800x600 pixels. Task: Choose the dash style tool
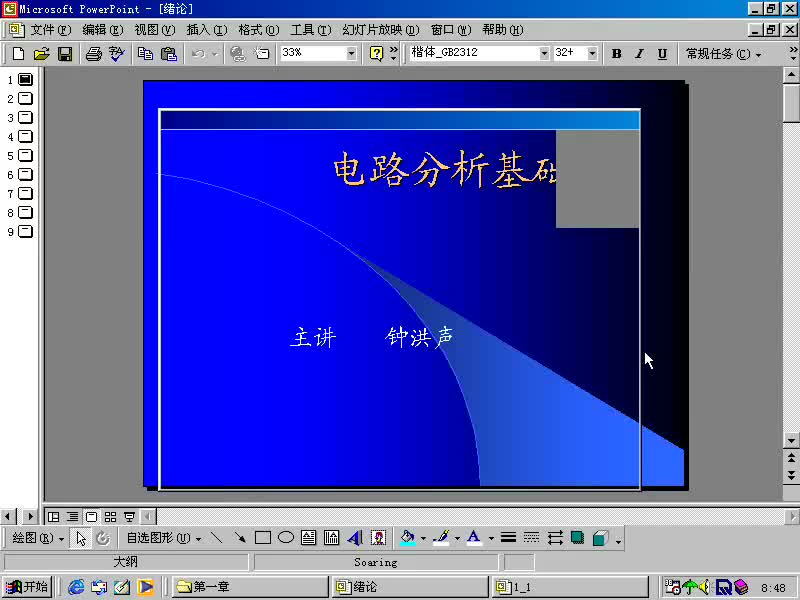[531, 537]
